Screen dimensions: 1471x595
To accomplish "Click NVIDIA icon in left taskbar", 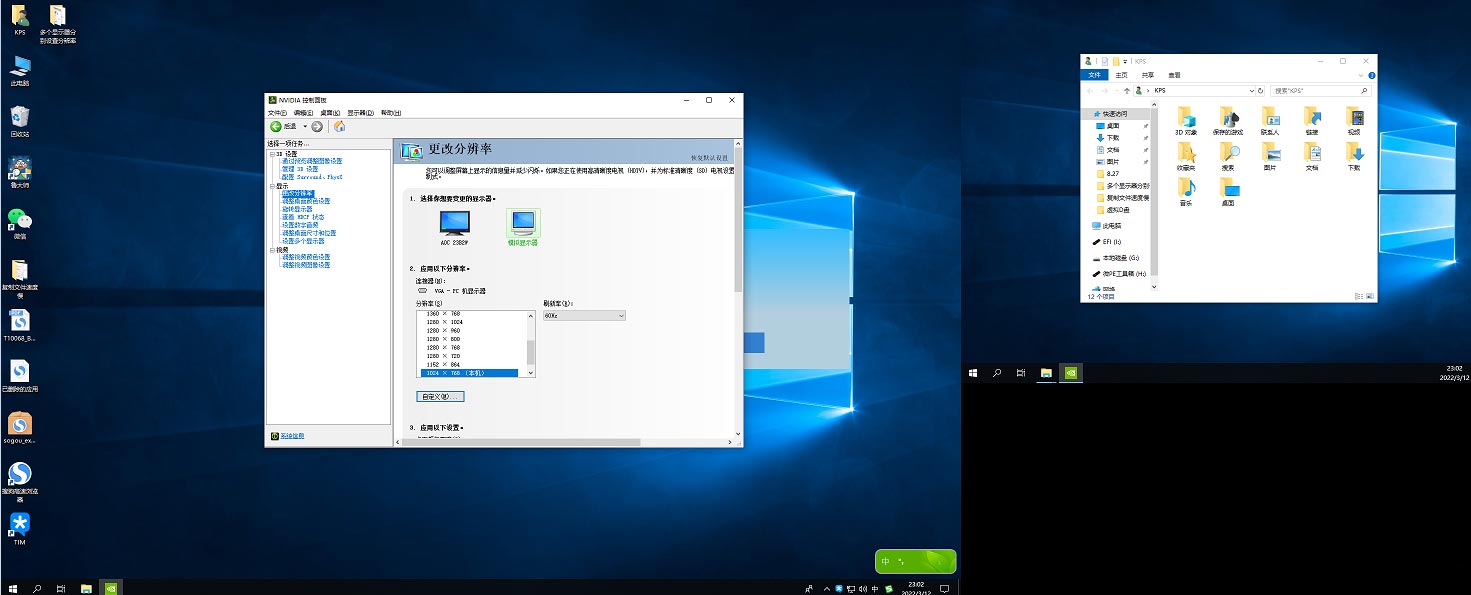I will [x=112, y=588].
